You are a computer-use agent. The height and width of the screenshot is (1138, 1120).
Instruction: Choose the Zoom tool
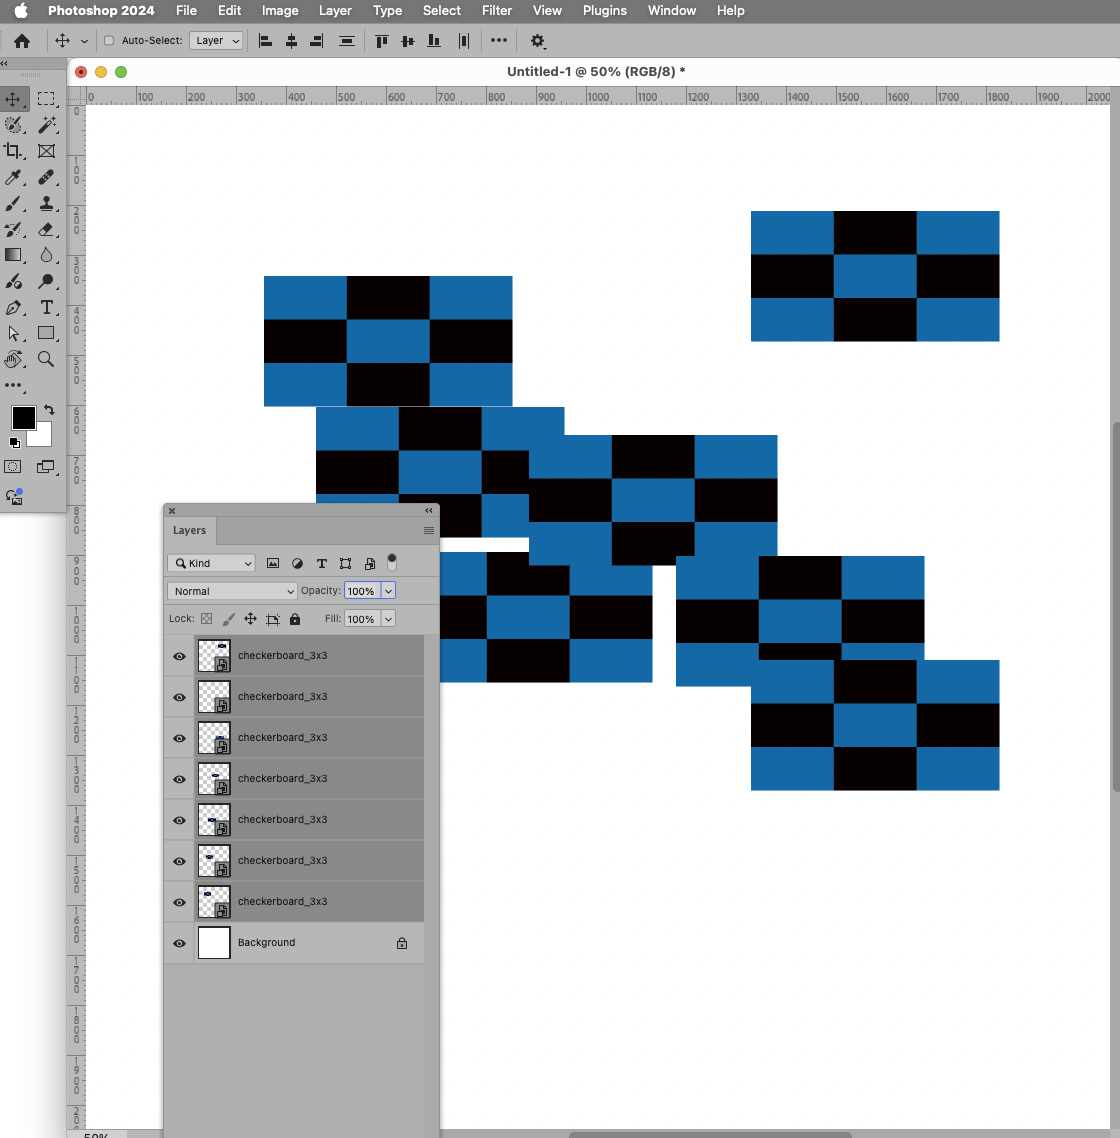pos(46,360)
